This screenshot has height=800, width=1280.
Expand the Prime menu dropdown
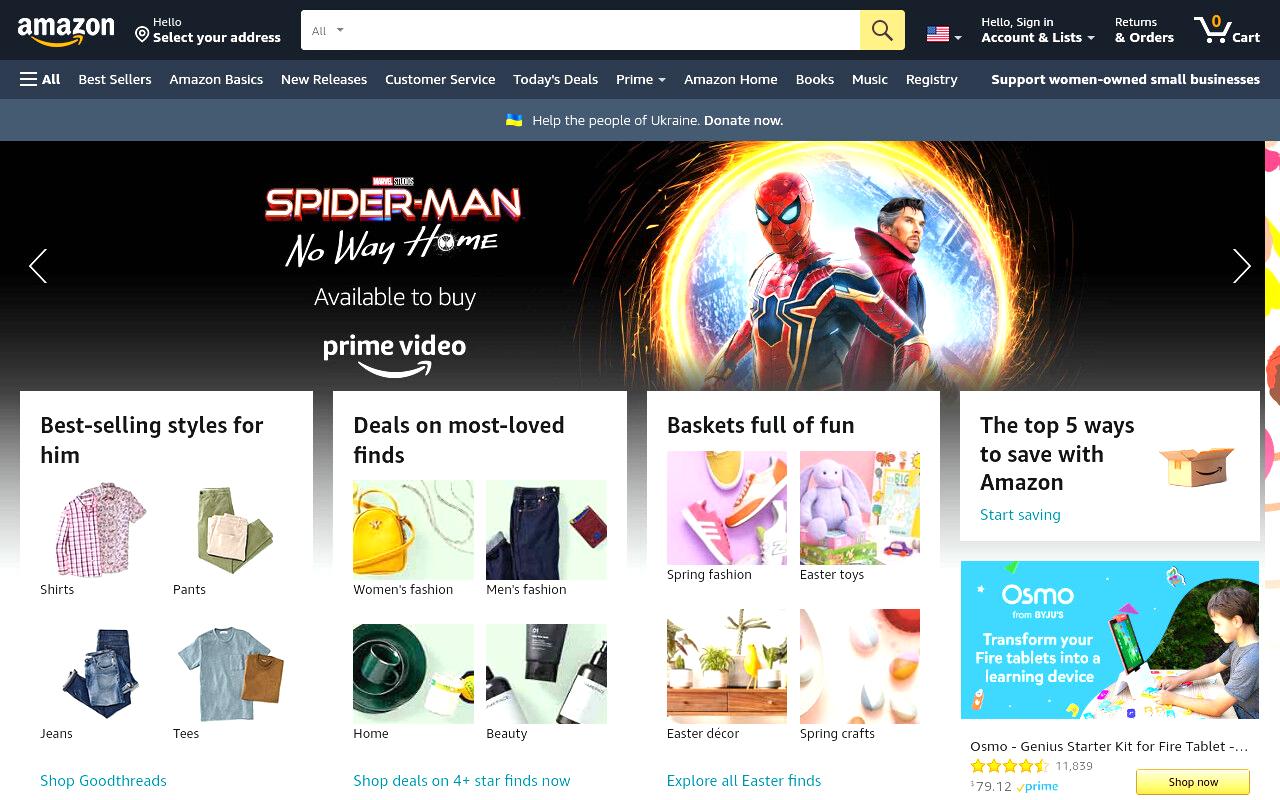pyautogui.click(x=641, y=79)
